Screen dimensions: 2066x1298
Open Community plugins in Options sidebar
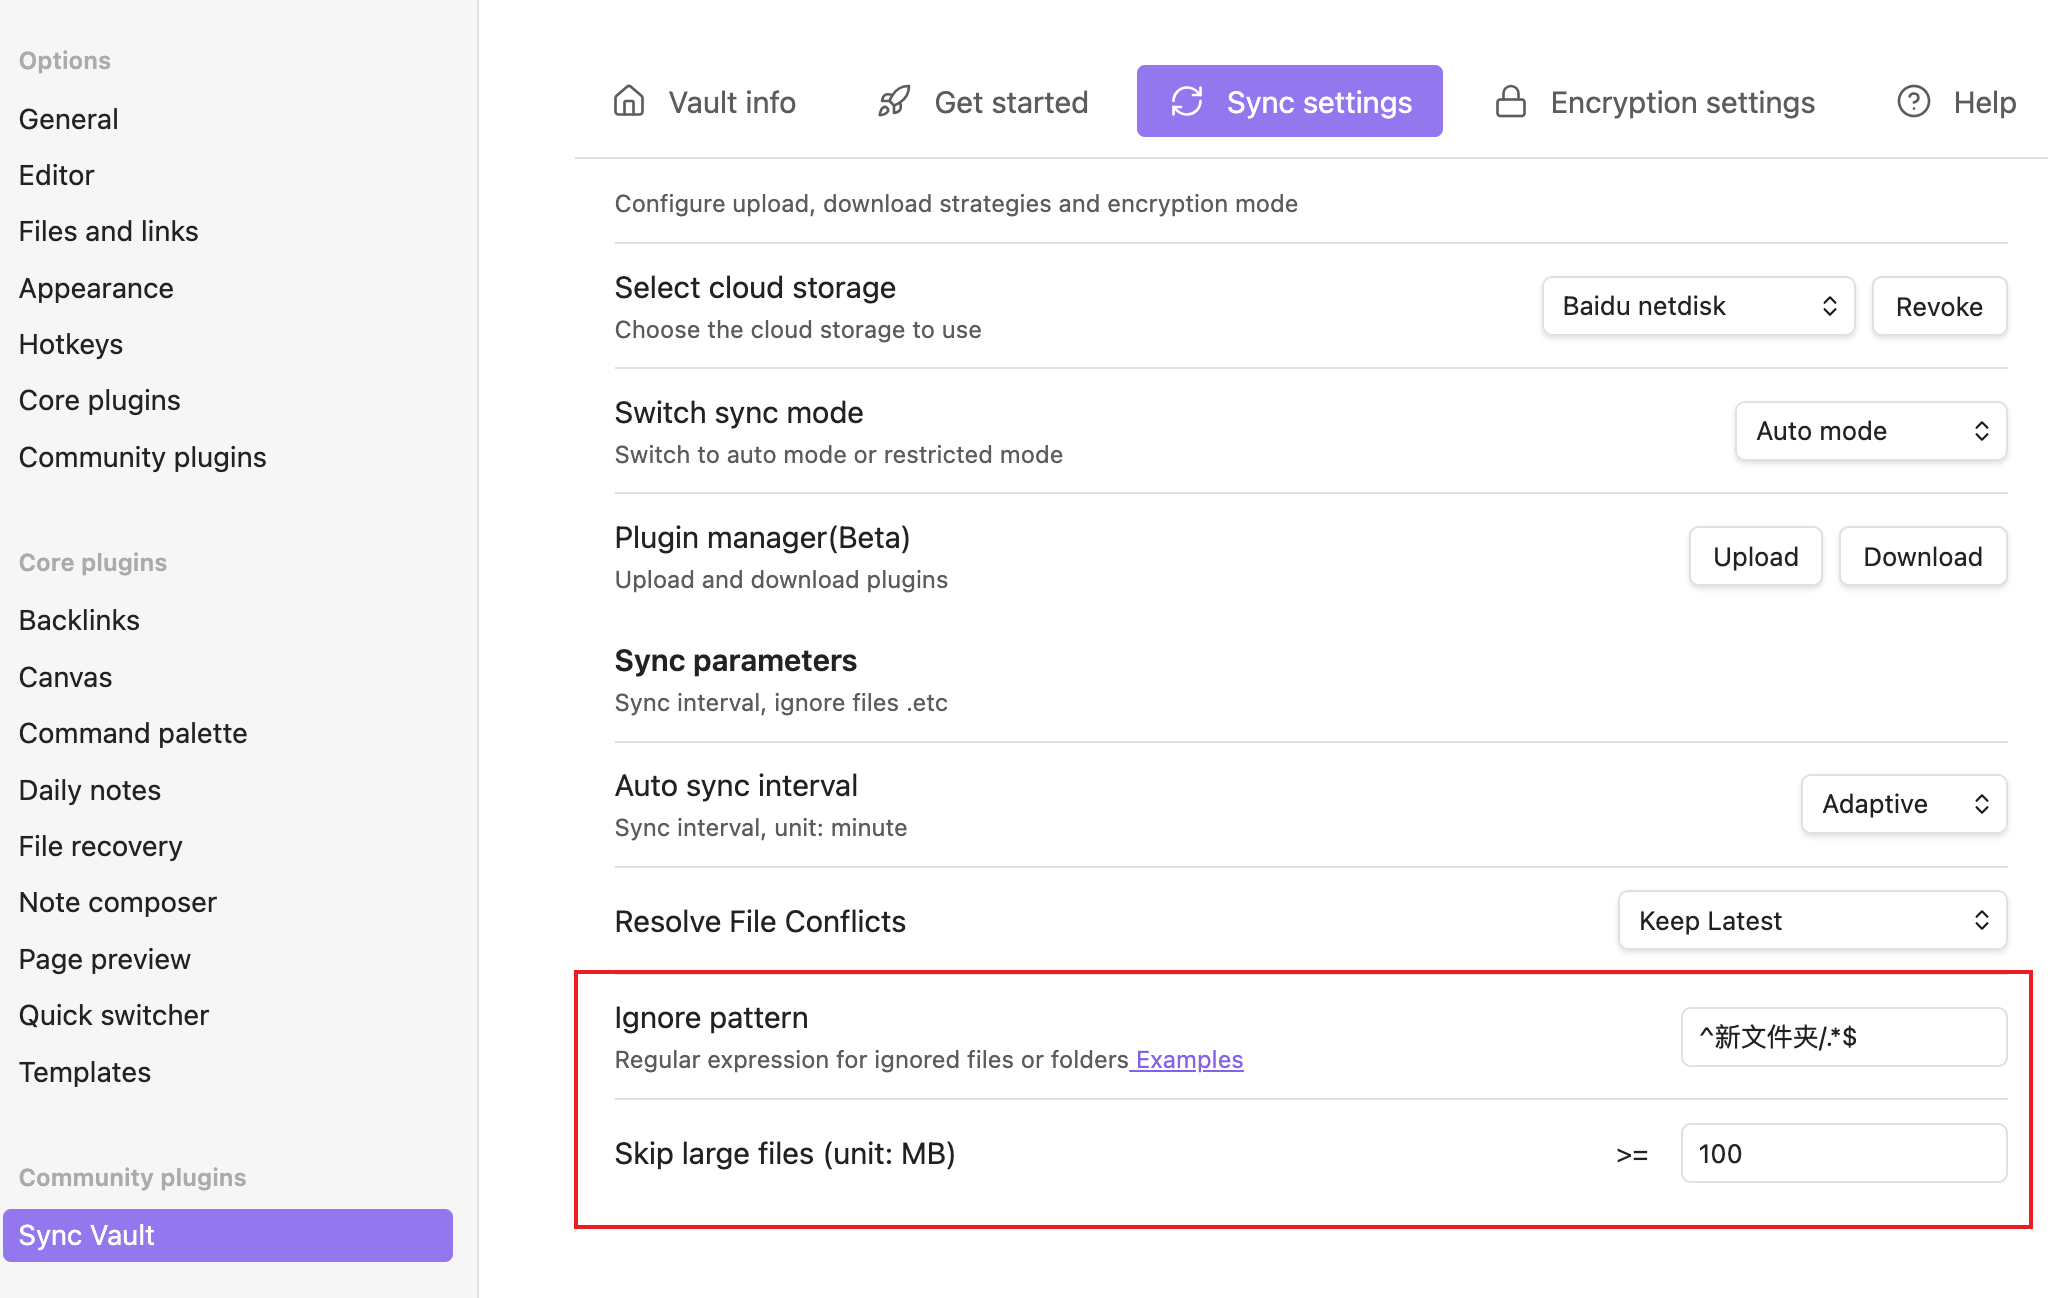point(142,457)
